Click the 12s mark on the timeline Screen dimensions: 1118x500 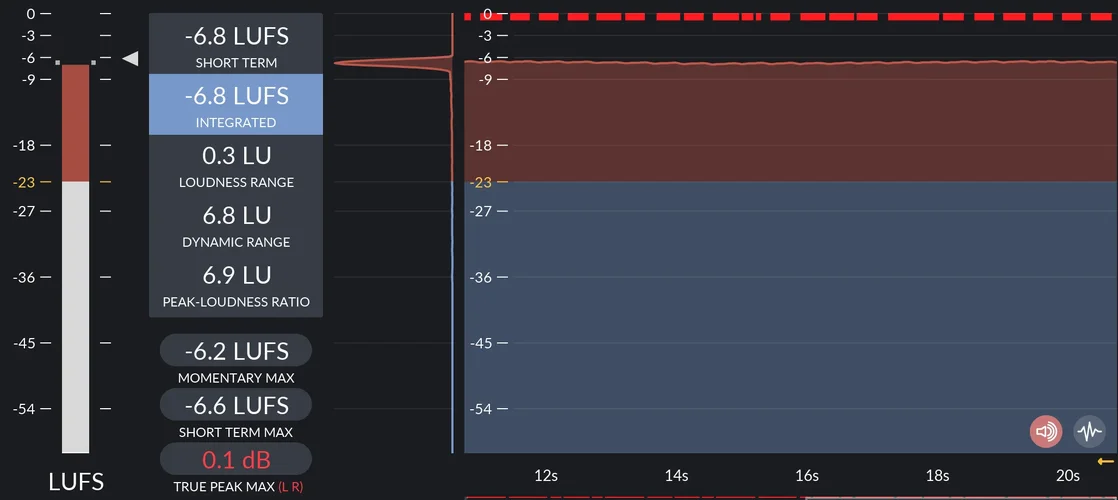click(546, 476)
